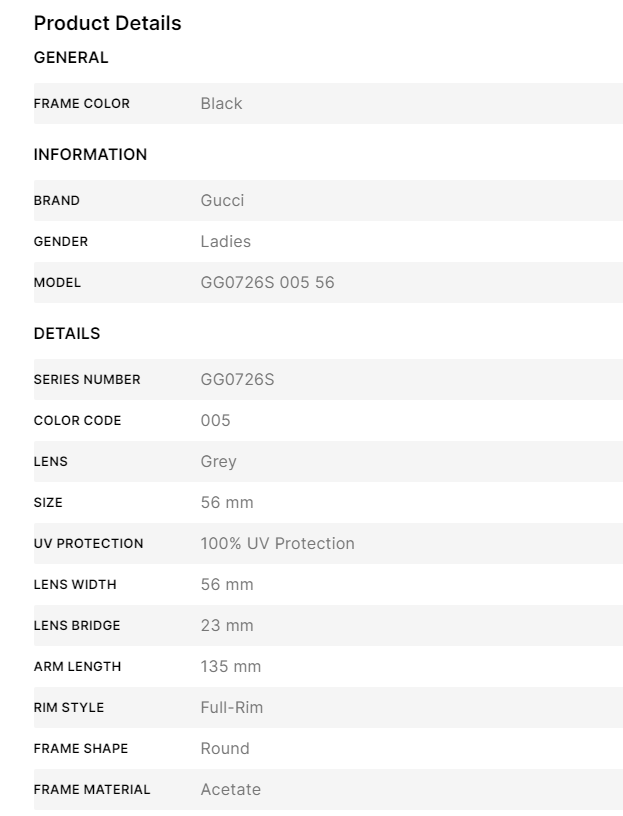
Task: Click the FRAME COLOR label
Action: tap(81, 104)
